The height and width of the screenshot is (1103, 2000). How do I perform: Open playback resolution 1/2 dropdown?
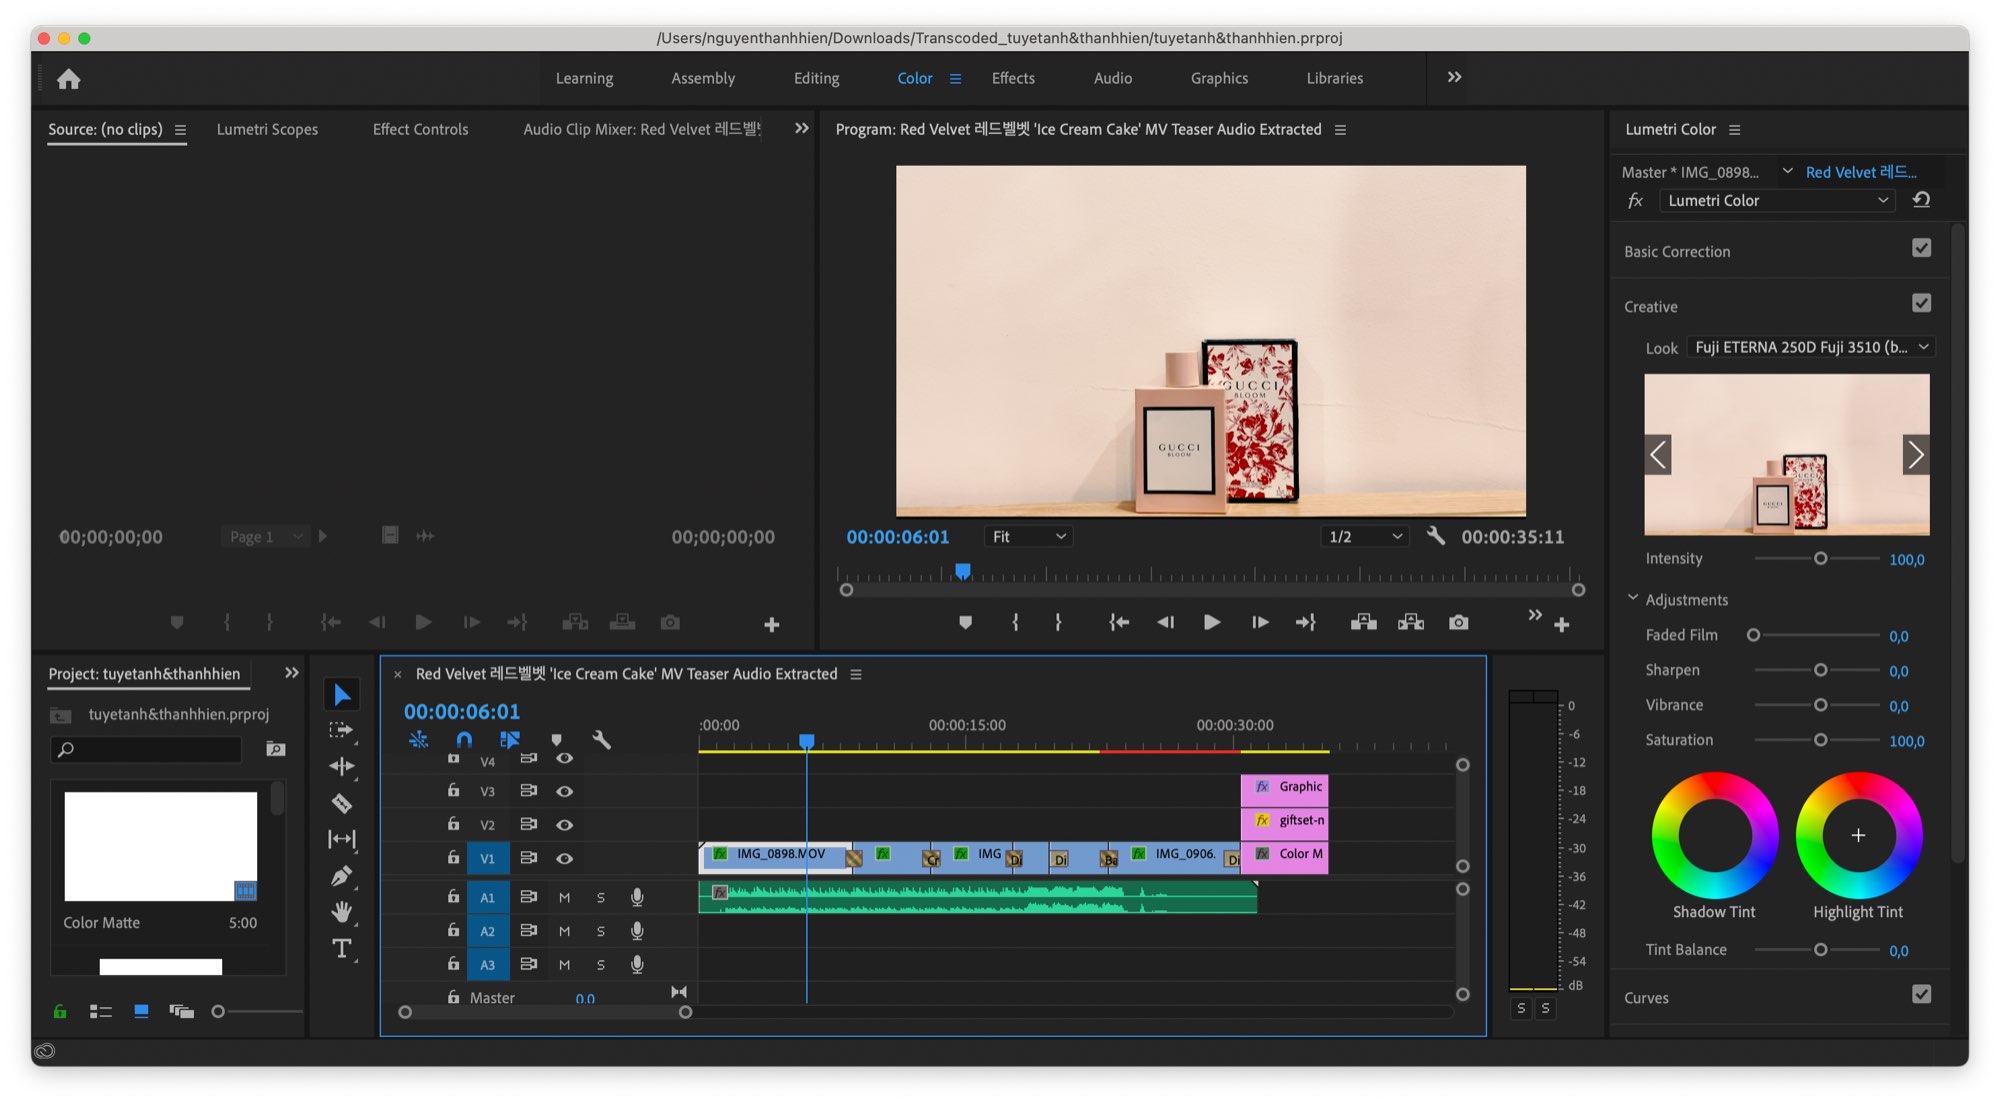[1364, 537]
